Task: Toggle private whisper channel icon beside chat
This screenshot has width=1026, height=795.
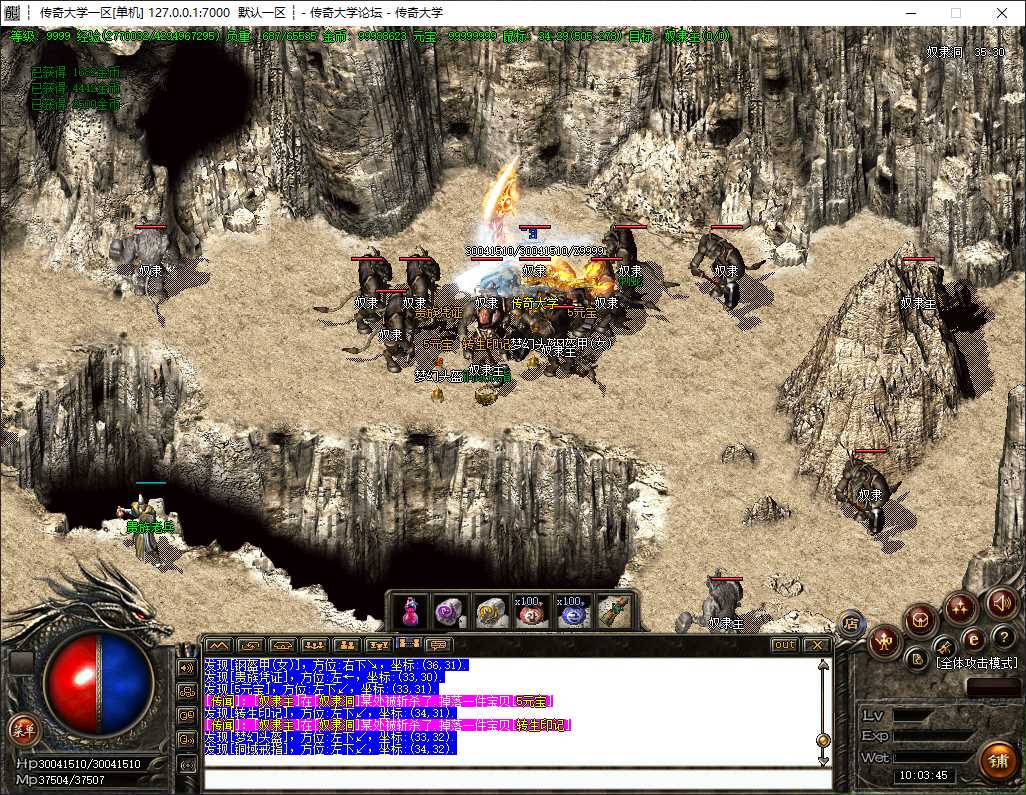Action: (187, 716)
